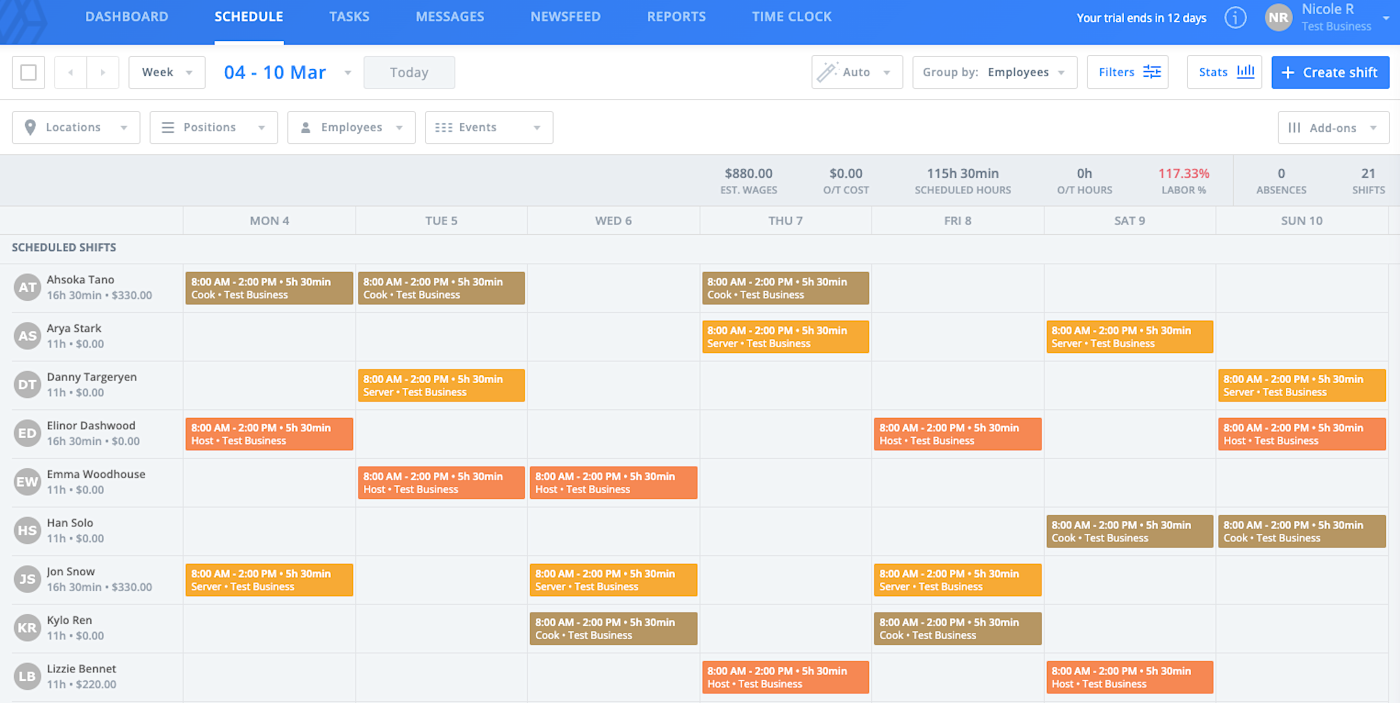Open Filters sliders icon
This screenshot has width=1400, height=703.
(1152, 72)
